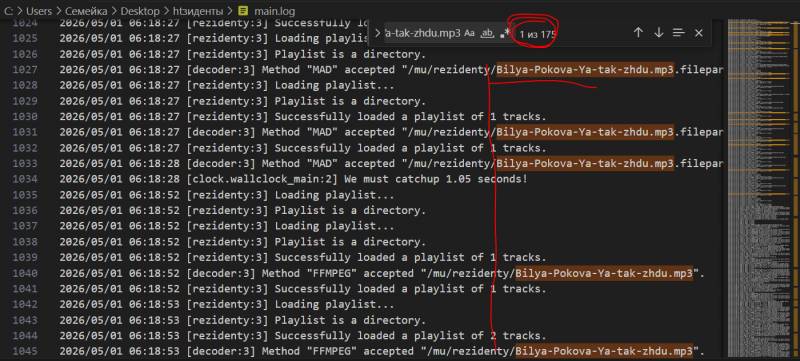Image resolution: width=800 pixels, height=361 pixels.
Task: Click line number 1038 in the gutter
Action: 25,242
